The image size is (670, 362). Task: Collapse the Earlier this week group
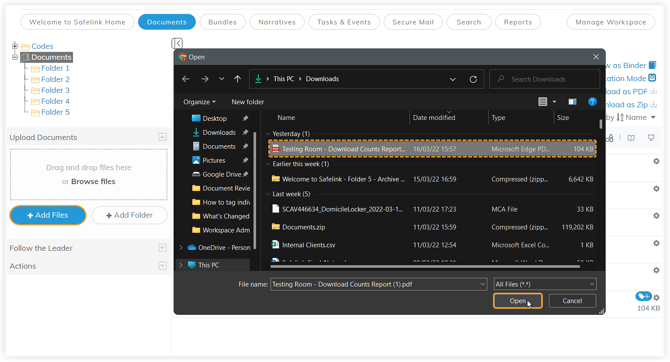pyautogui.click(x=268, y=164)
